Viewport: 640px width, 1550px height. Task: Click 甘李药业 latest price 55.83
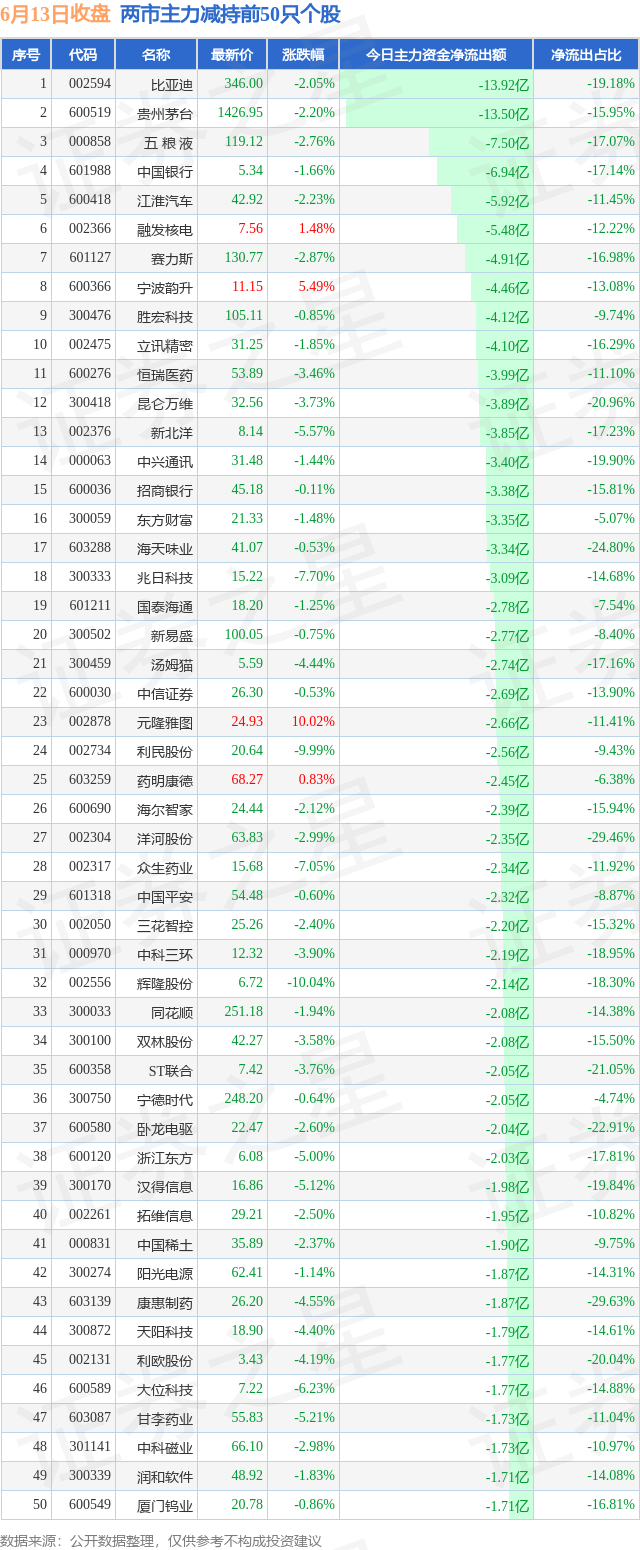click(x=247, y=1418)
